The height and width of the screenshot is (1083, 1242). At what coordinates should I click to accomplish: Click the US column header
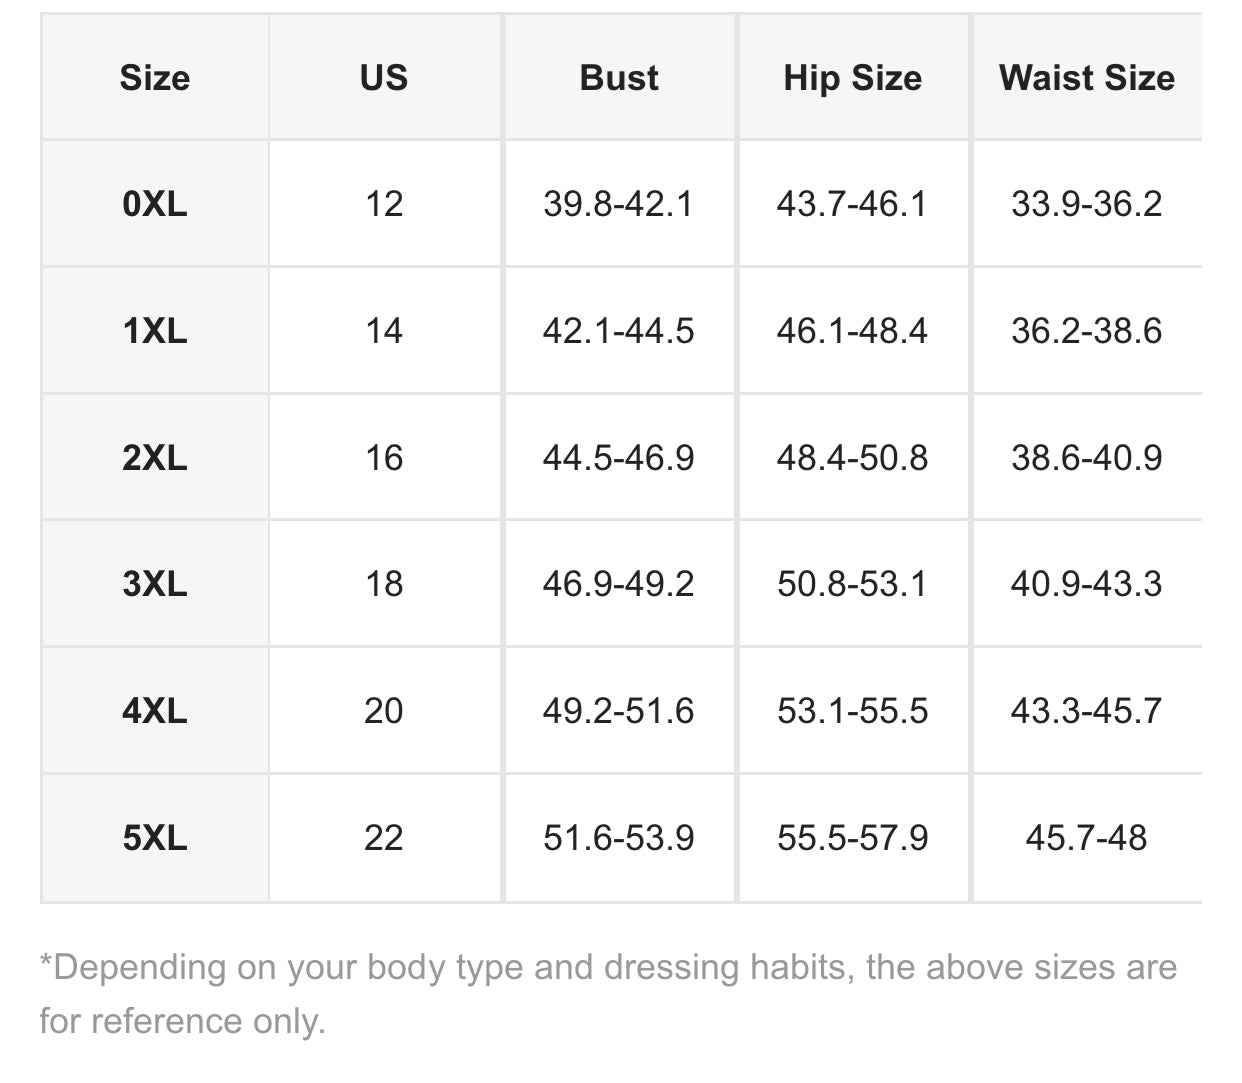coord(384,78)
